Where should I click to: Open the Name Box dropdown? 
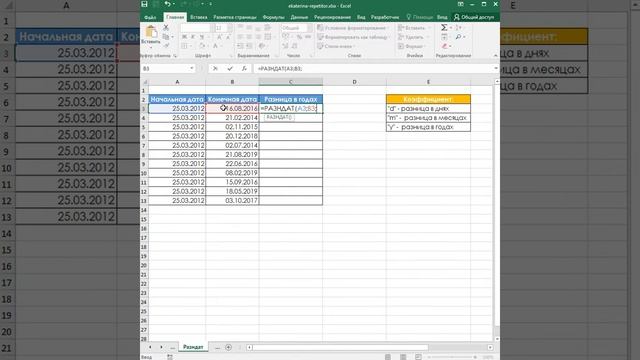192,69
